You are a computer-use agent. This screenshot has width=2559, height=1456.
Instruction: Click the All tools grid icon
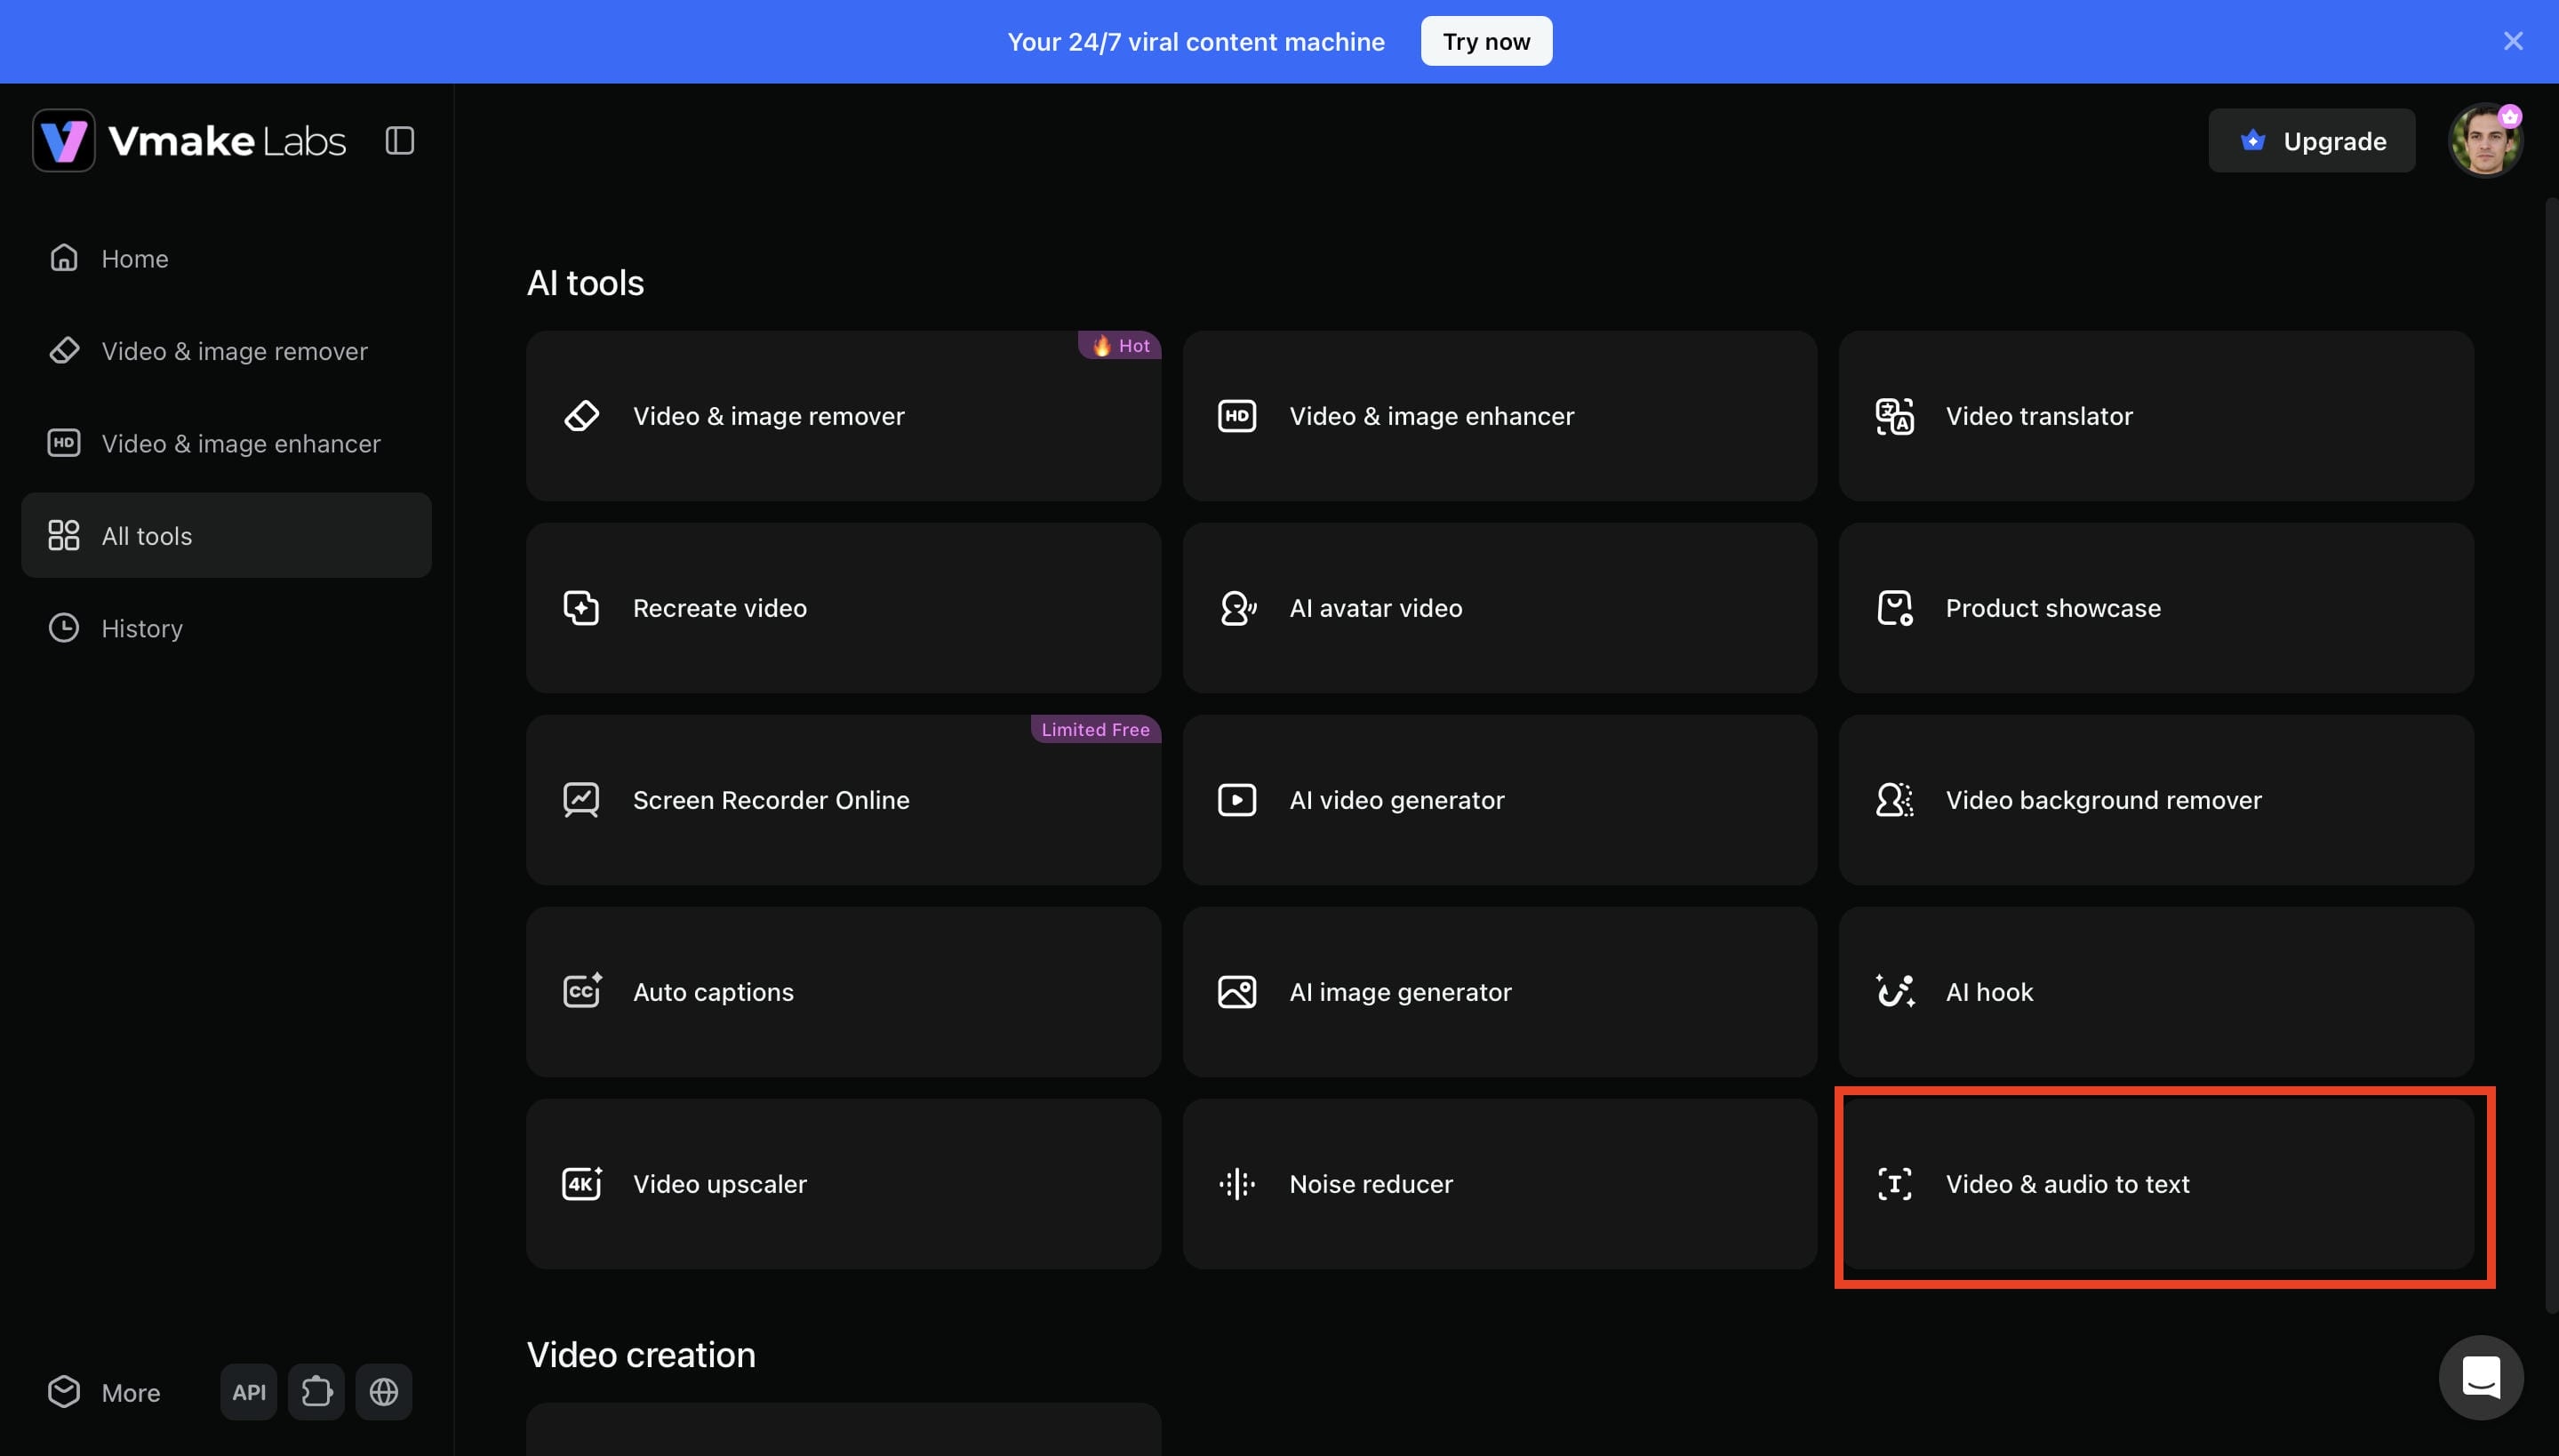[64, 535]
